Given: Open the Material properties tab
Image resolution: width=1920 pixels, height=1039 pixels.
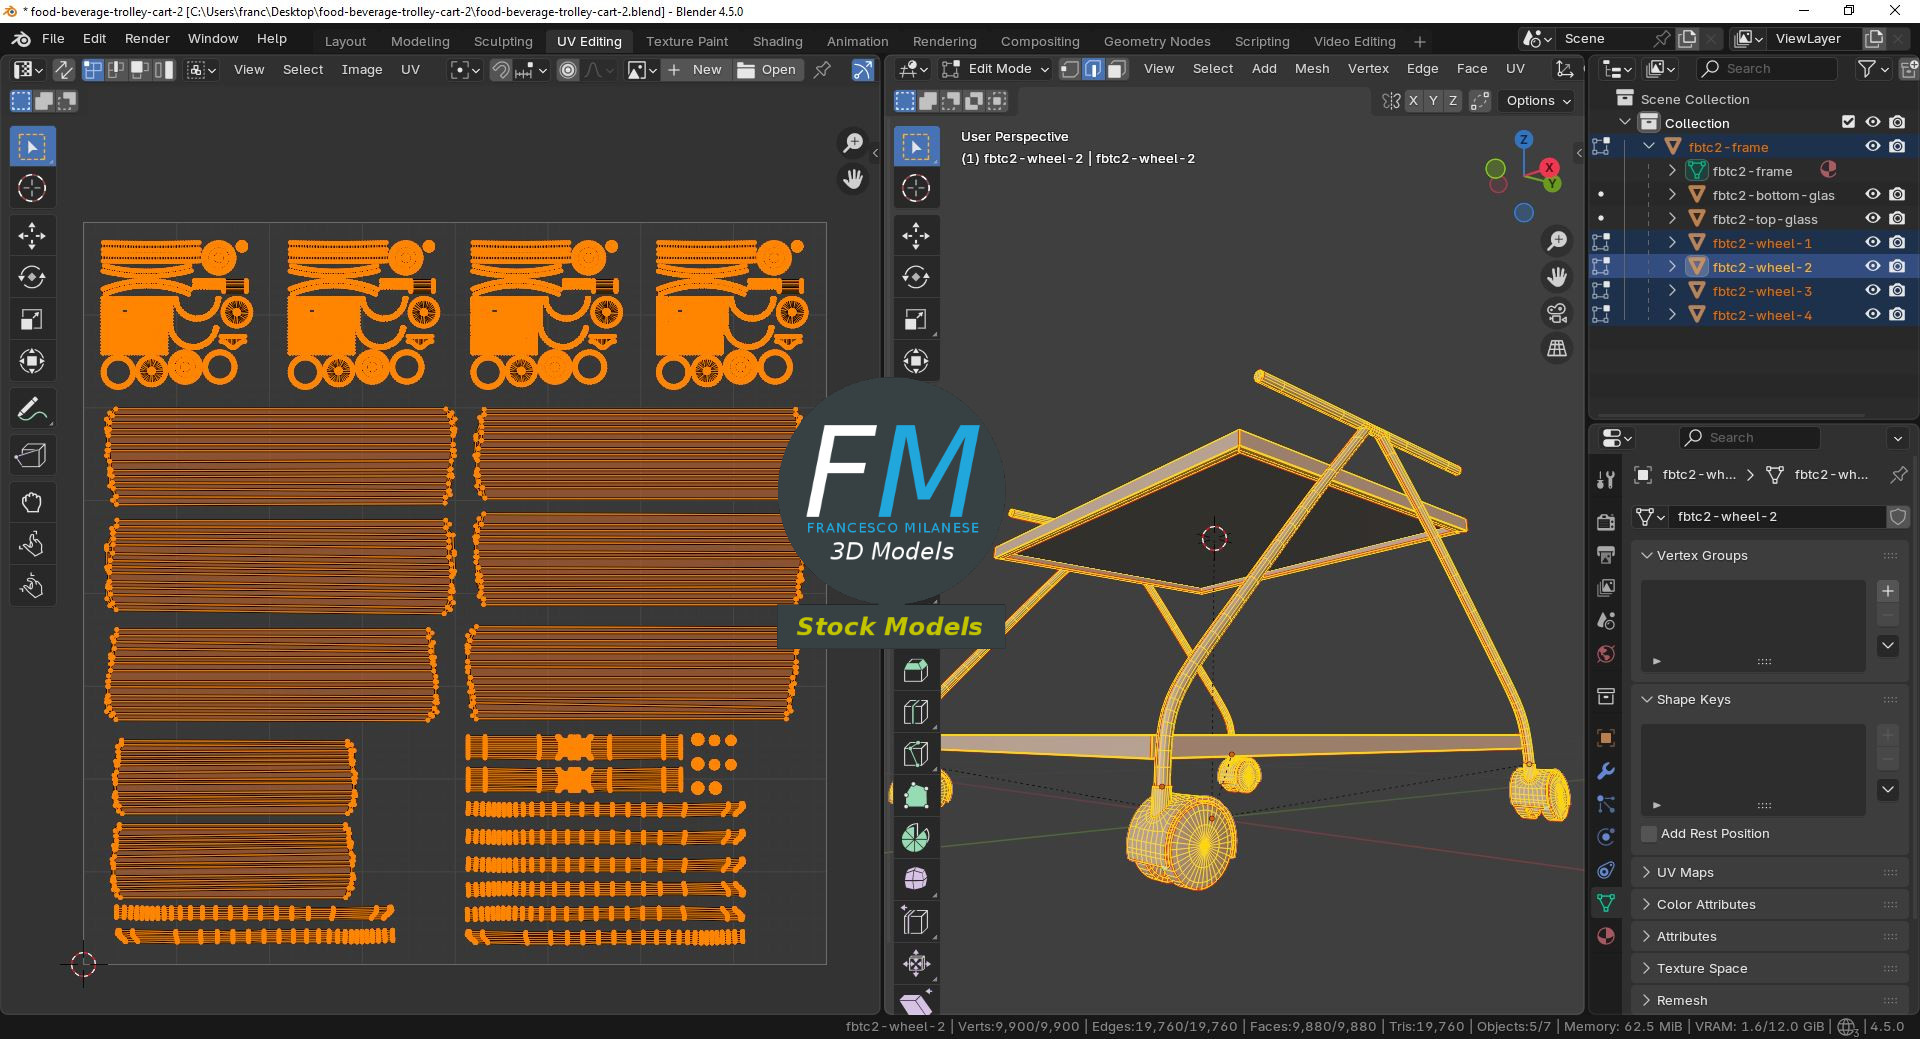Looking at the screenshot, I should point(1606,936).
